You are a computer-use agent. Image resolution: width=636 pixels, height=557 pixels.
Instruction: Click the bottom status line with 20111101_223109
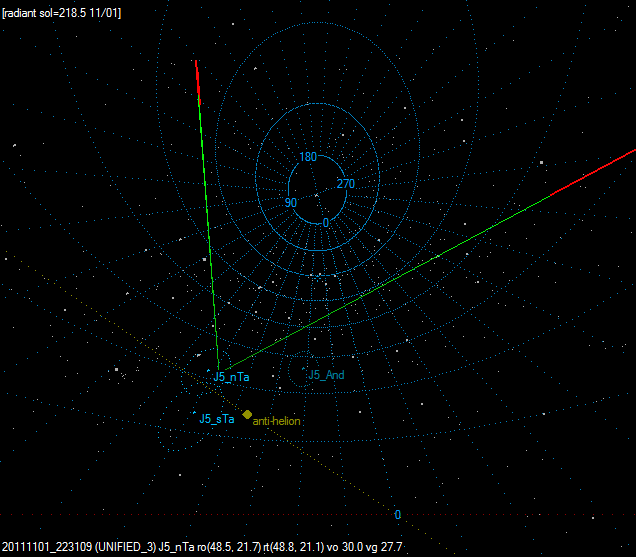click(202, 547)
